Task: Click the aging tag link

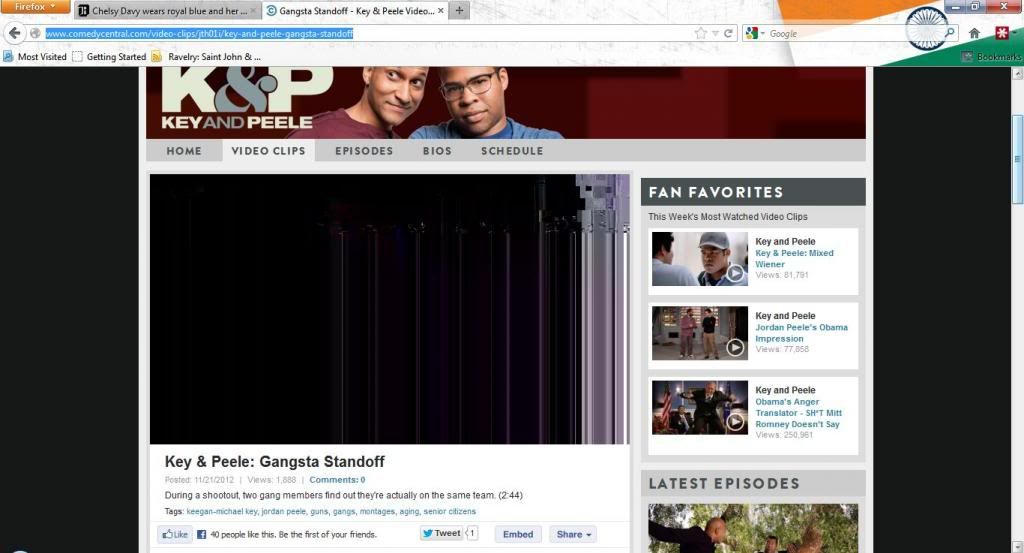Action: 409,512
